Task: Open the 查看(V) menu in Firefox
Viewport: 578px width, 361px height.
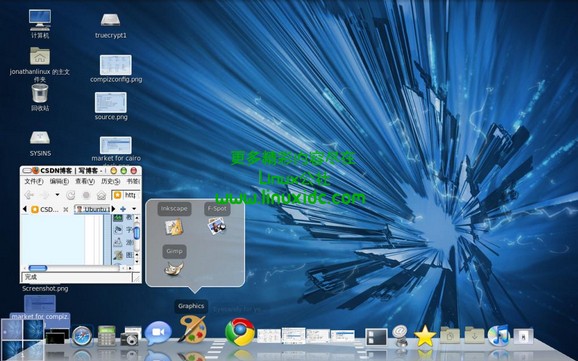Action: [85, 181]
